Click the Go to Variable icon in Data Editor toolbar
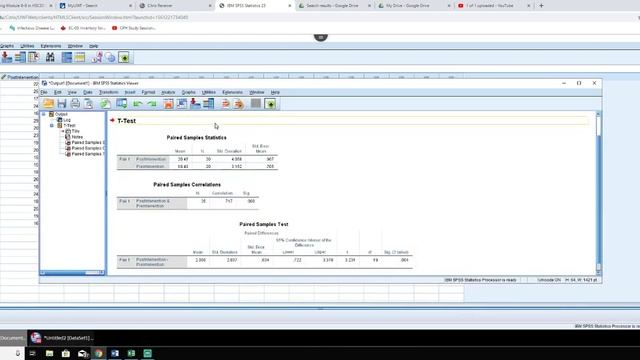The image size is (640, 360). (x=7, y=57)
